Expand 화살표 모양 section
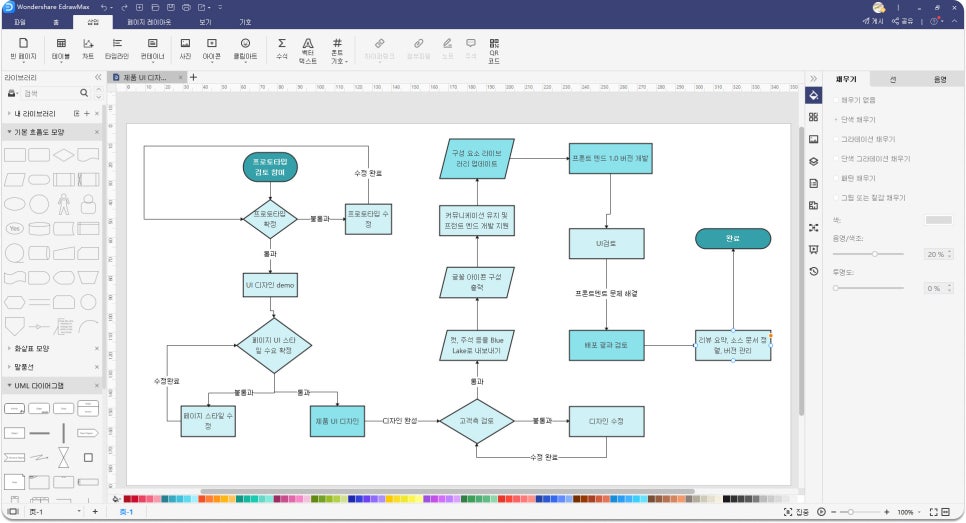 pos(9,349)
